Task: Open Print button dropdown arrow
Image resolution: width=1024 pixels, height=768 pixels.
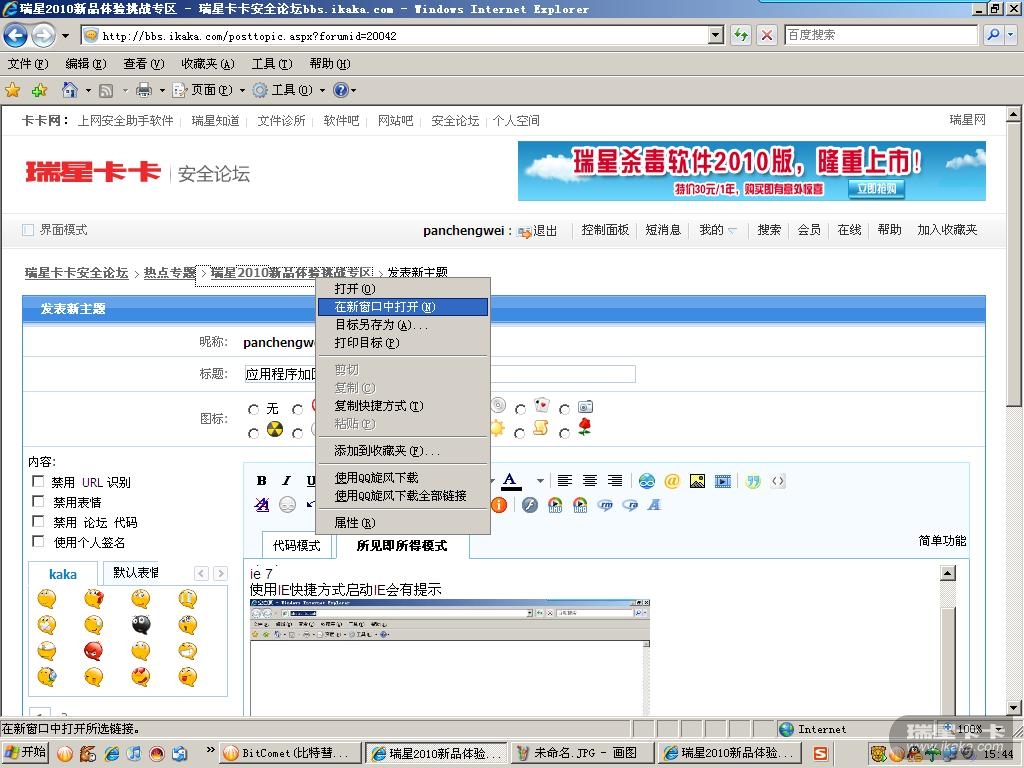Action: [x=162, y=90]
